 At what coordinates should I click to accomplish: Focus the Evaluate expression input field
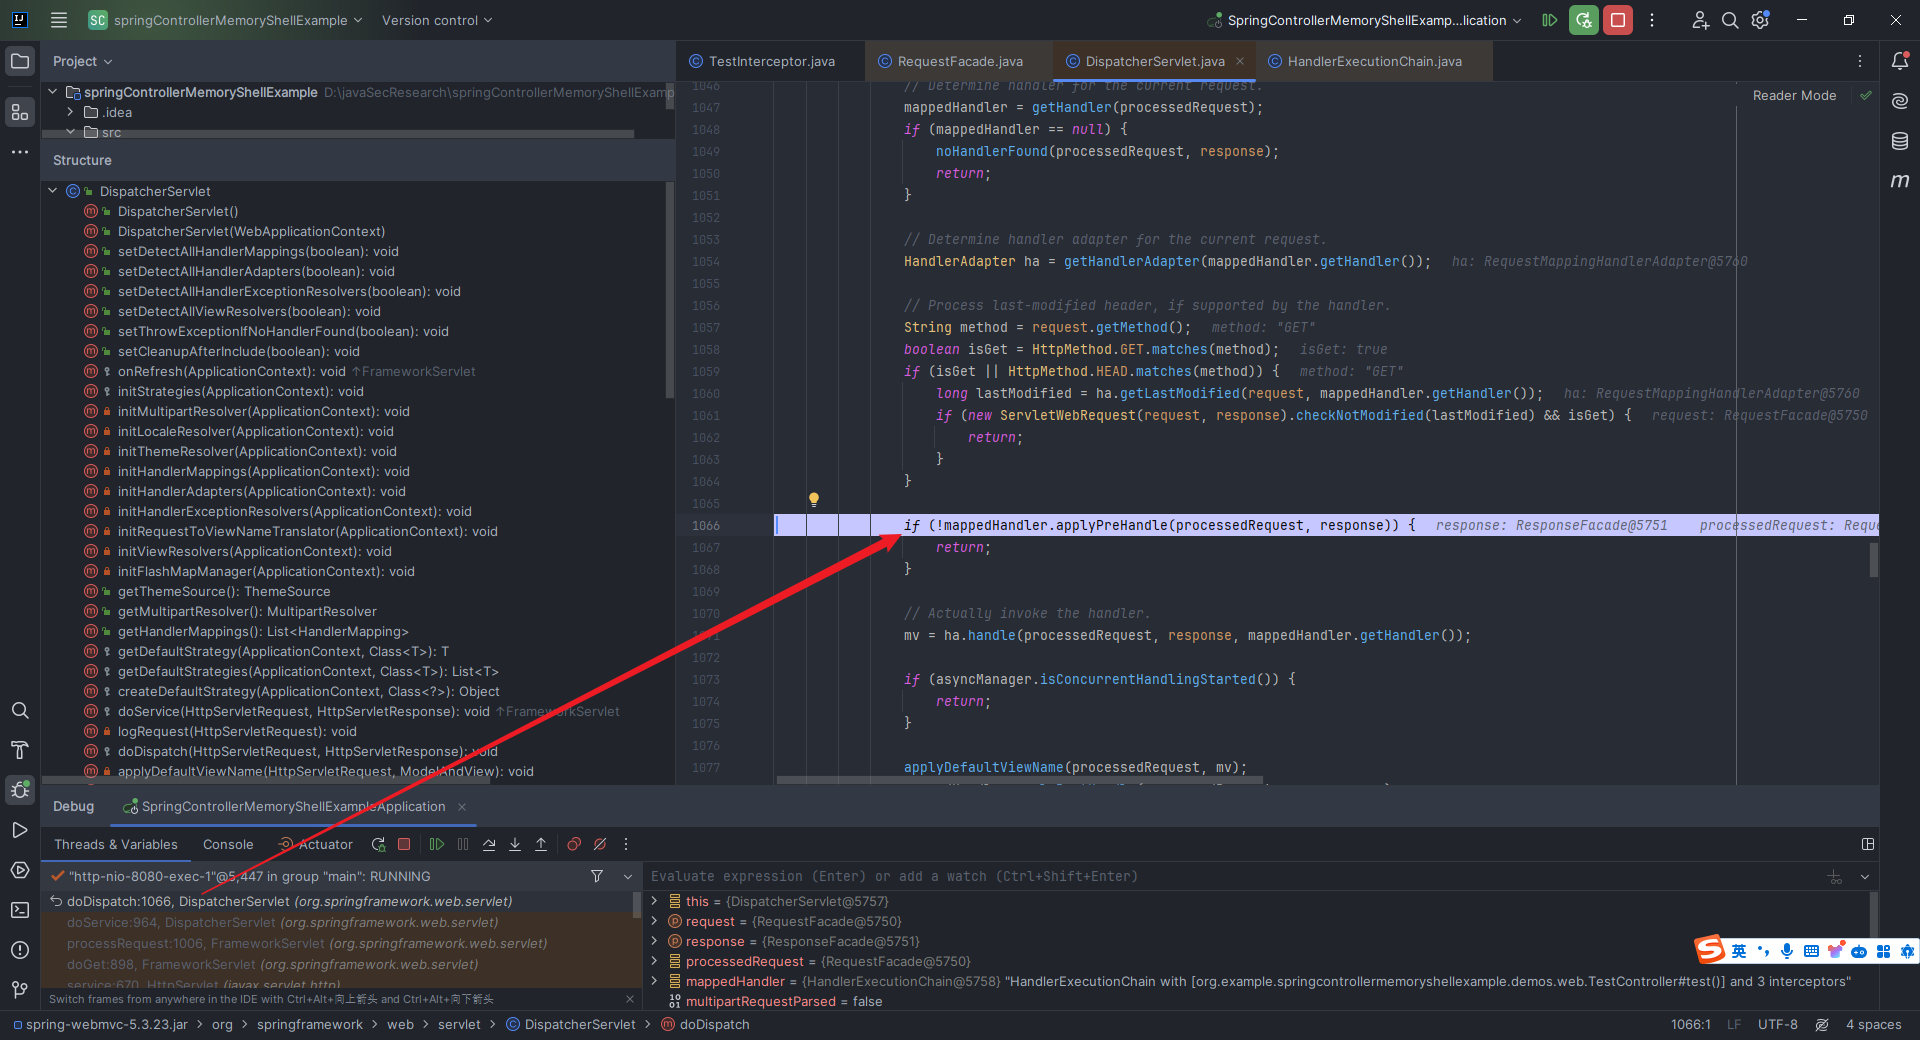pyautogui.click(x=1235, y=876)
